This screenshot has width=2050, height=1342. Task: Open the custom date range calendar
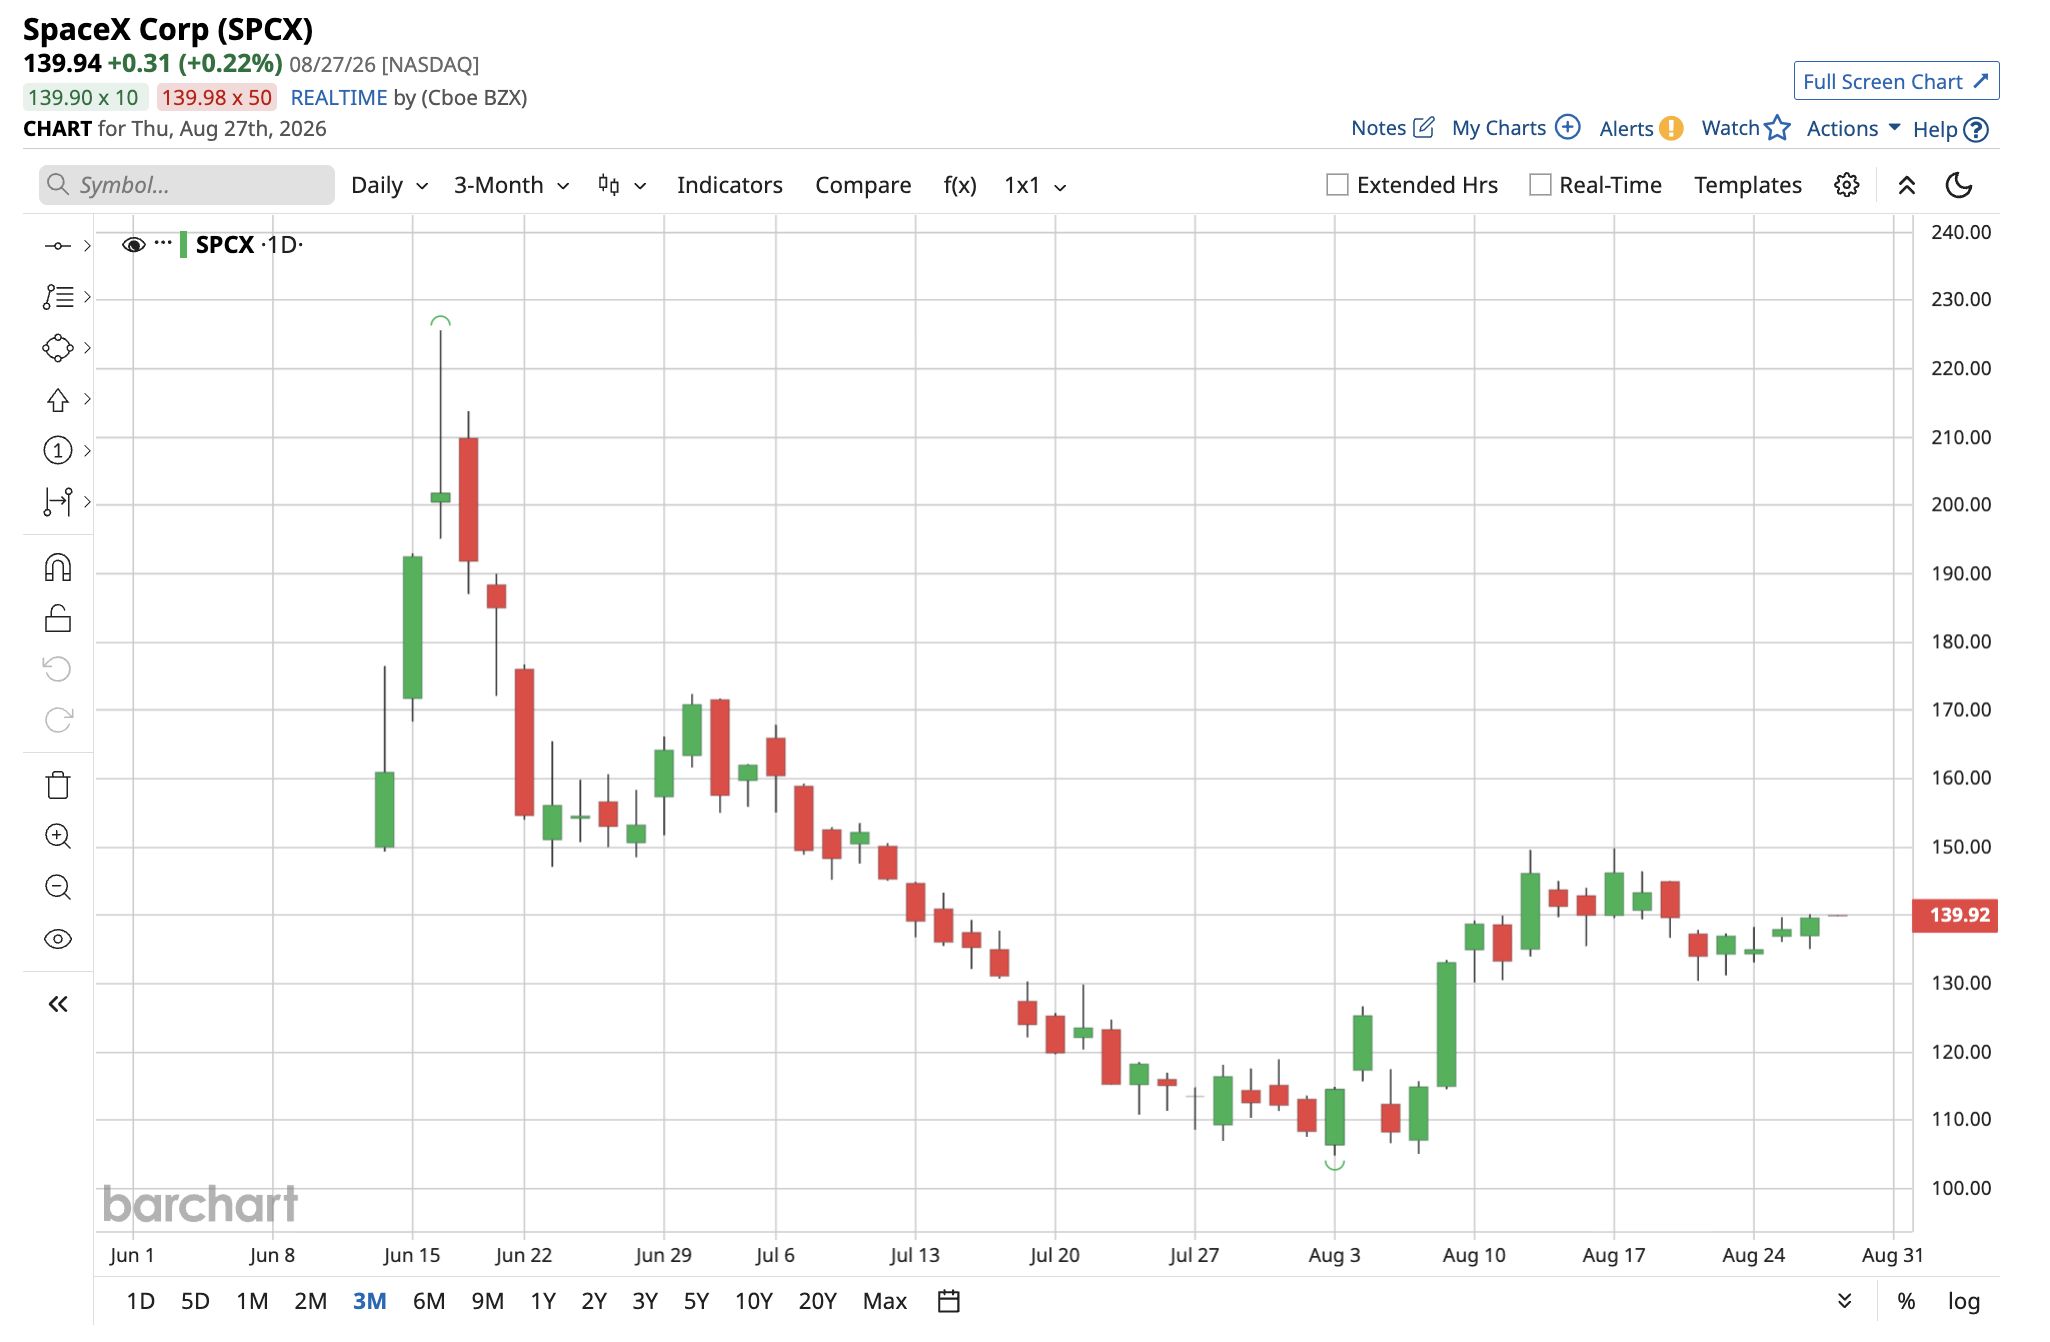pos(949,1301)
